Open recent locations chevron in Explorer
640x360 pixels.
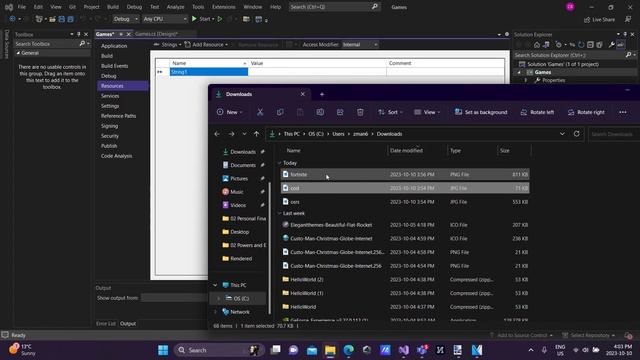coord(244,134)
